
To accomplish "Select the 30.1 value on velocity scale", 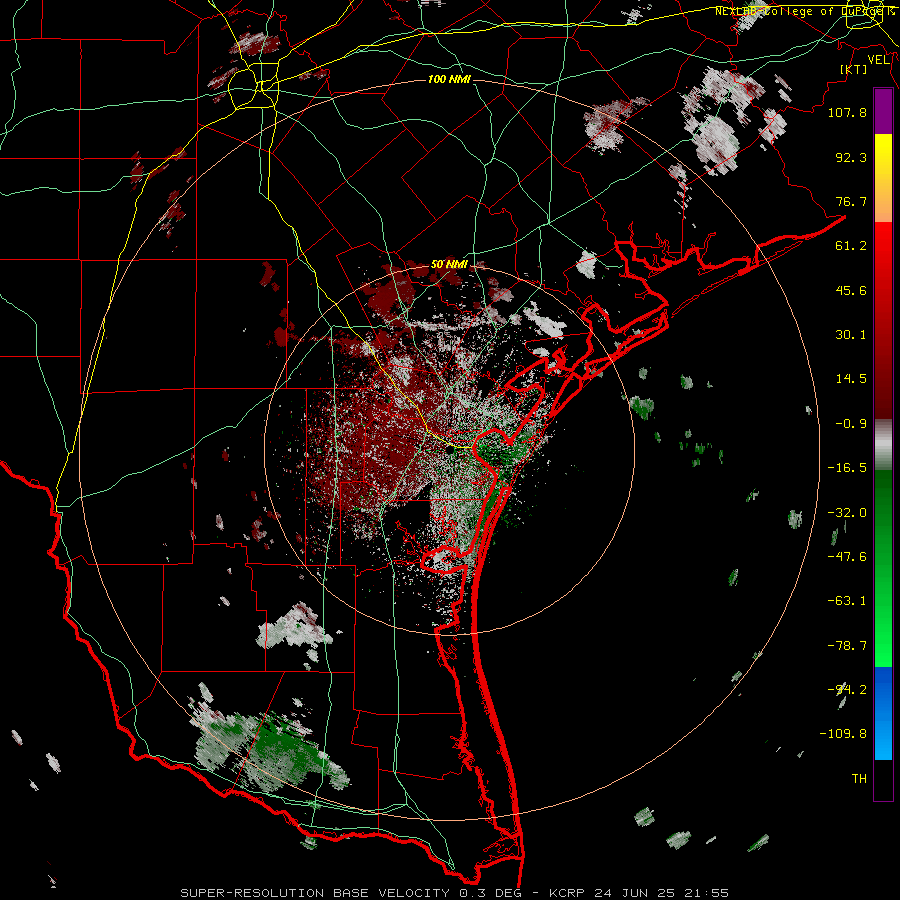I will click(851, 335).
